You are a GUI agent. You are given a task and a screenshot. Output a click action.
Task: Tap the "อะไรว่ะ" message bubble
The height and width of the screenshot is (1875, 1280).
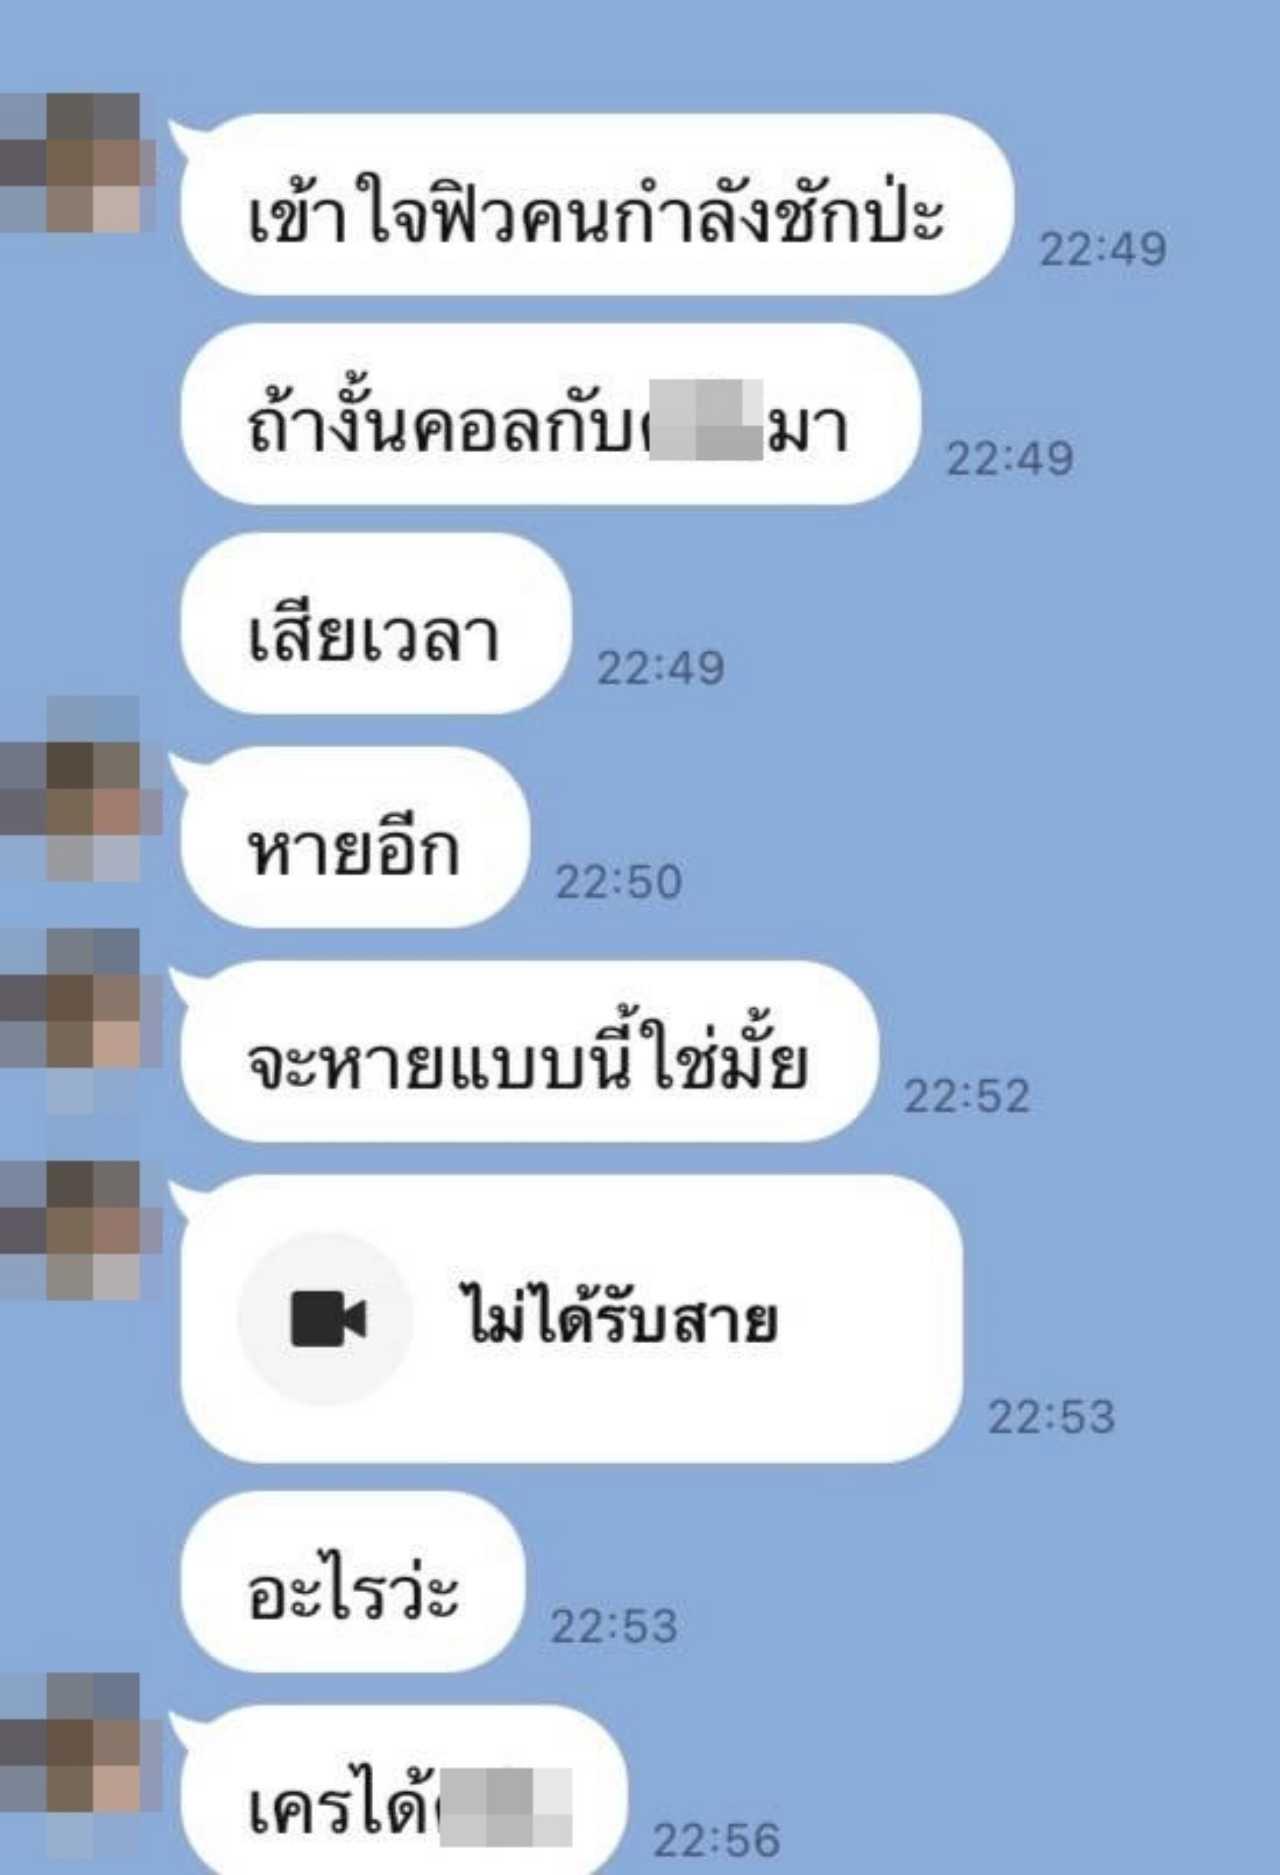pos(352,1582)
